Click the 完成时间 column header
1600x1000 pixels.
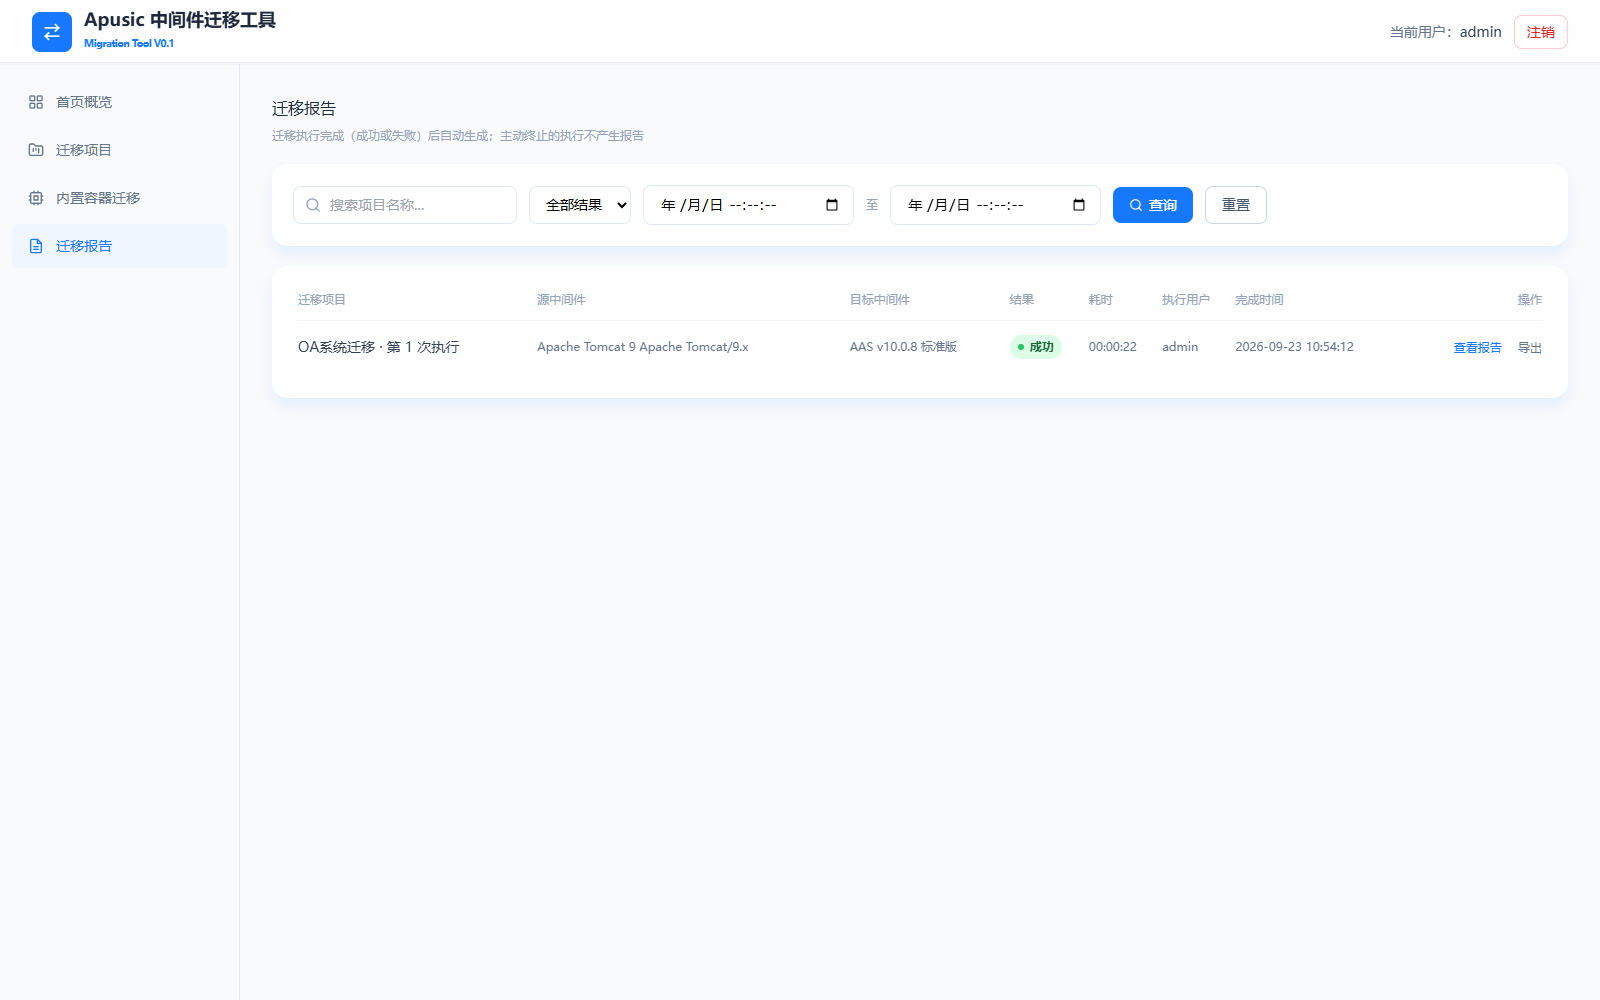1259,300
